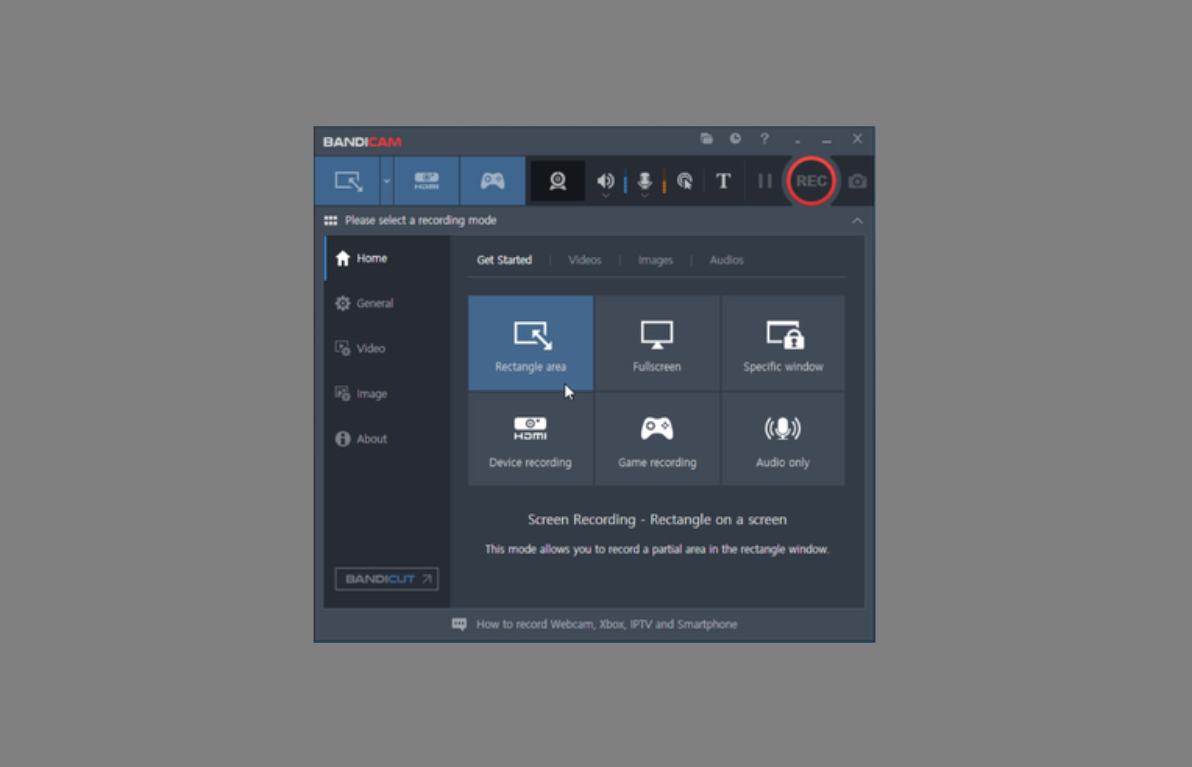
Task: Choose the Game recording tile
Action: (x=657, y=439)
